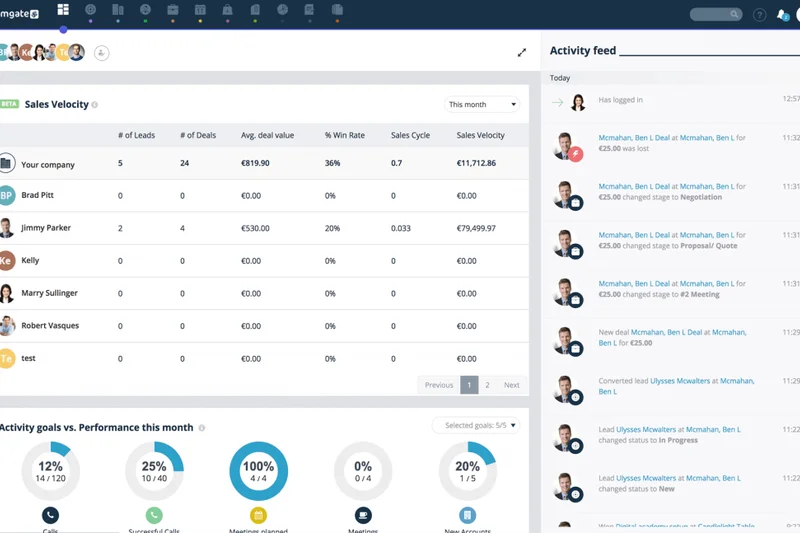Click inside the top search field
The width and height of the screenshot is (800, 533).
(713, 15)
